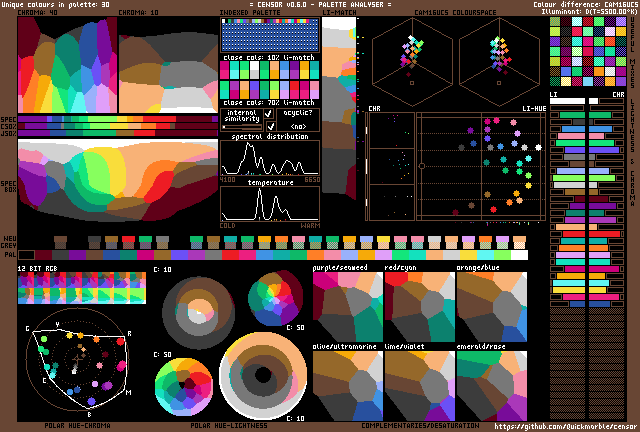The width and height of the screenshot is (640, 432).
Task: Click the black first swatch in PAL row
Action: 25,256
